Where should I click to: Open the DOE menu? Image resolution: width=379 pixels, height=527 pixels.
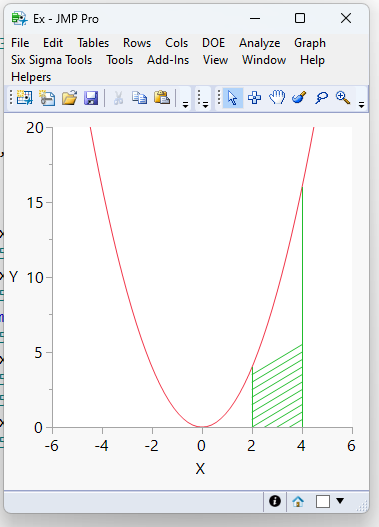coord(213,43)
